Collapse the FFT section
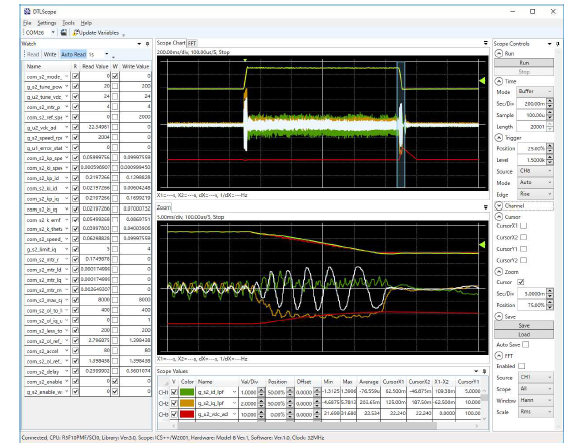583x443 pixels. point(499,356)
